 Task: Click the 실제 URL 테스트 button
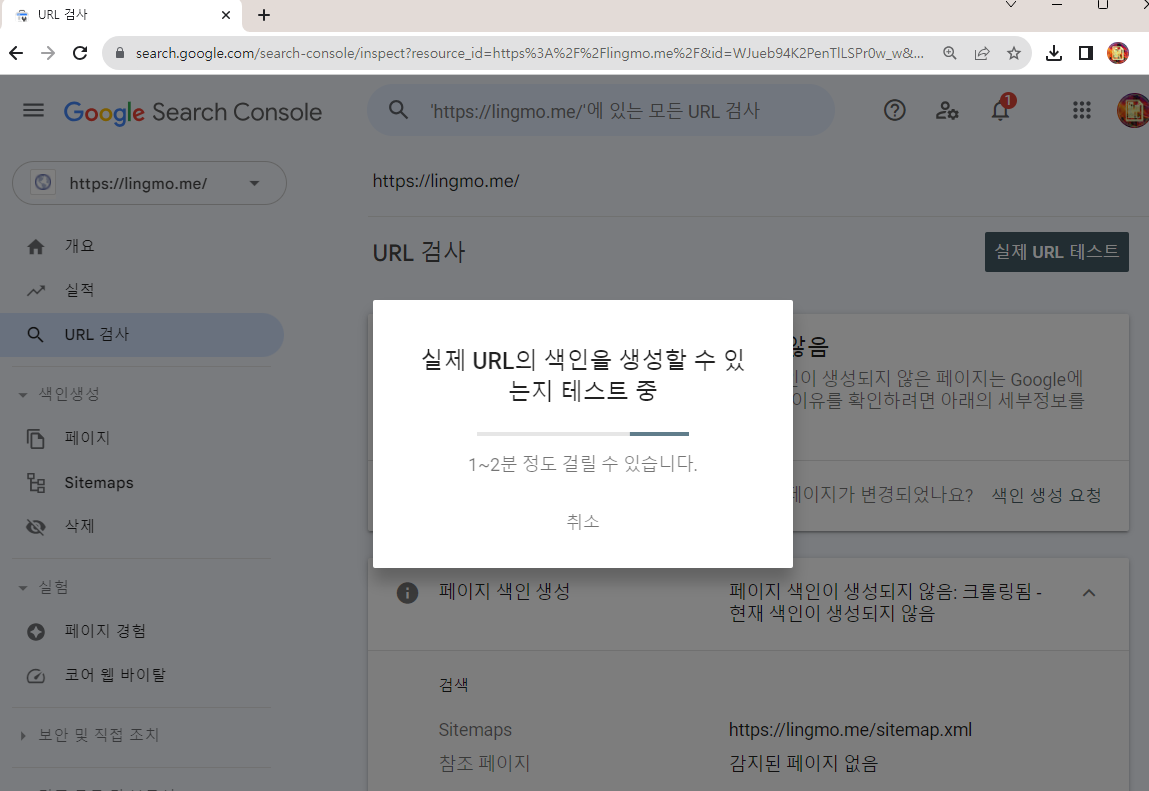(x=1057, y=252)
